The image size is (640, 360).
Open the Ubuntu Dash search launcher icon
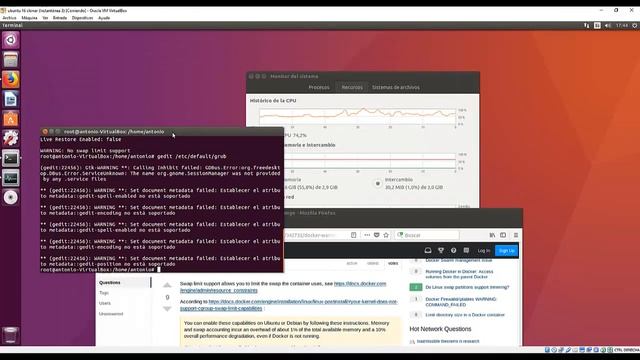(x=11, y=40)
